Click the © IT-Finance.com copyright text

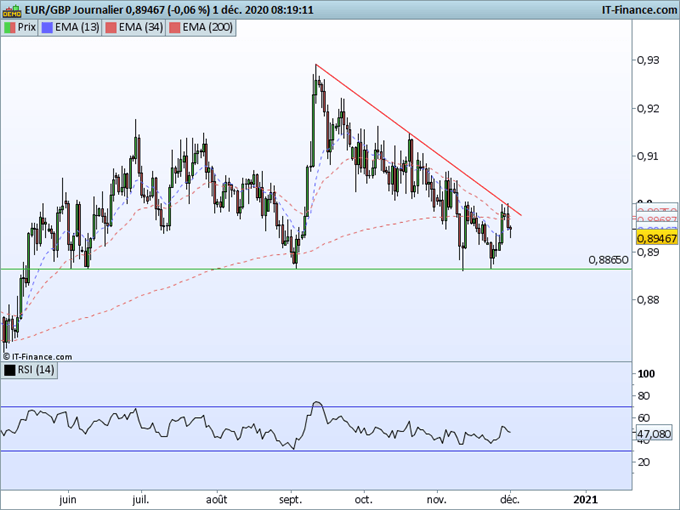click(37, 357)
